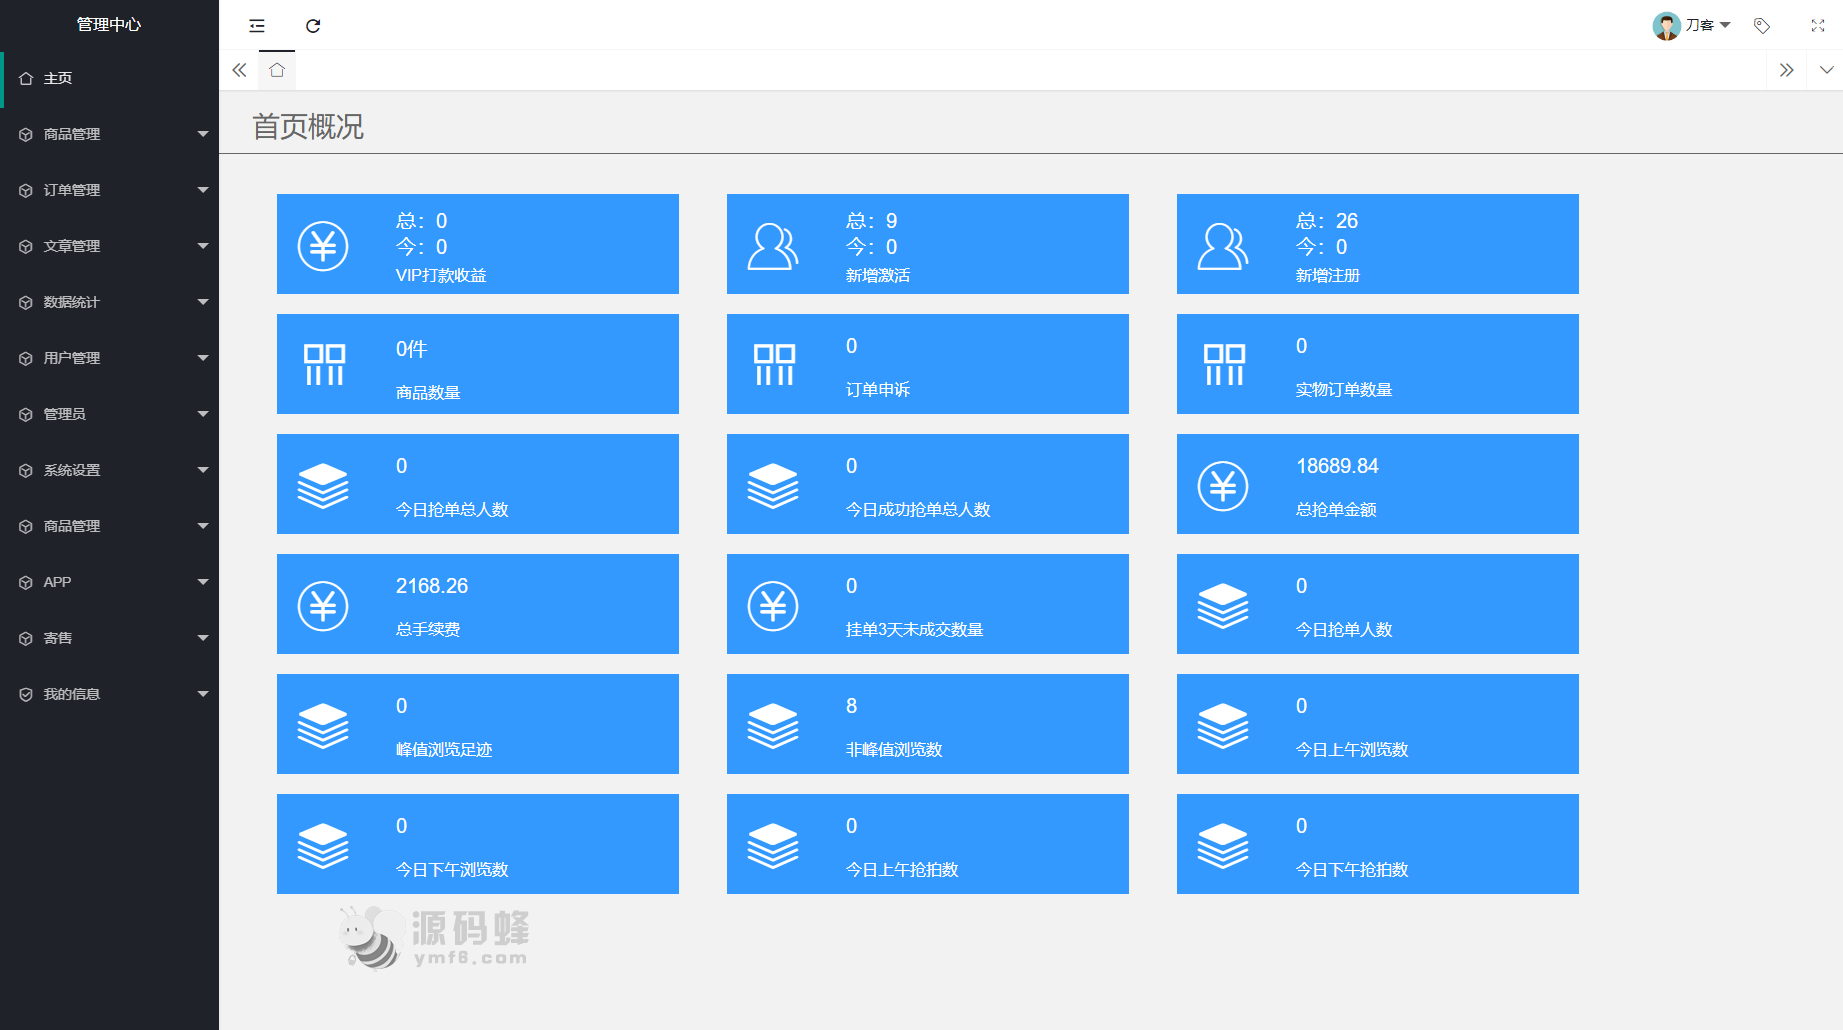The height and width of the screenshot is (1030, 1843).
Task: Click the 总: 26 registration total
Action: pos(1327,221)
